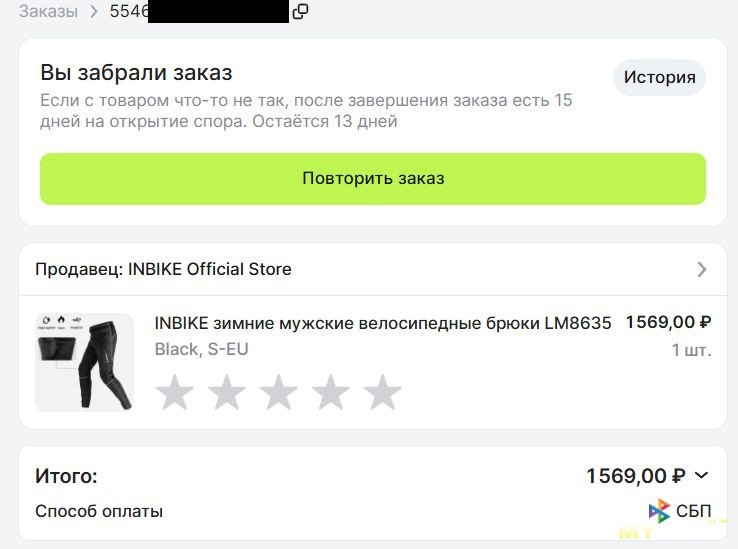Open seller page via right chevron

click(x=702, y=269)
